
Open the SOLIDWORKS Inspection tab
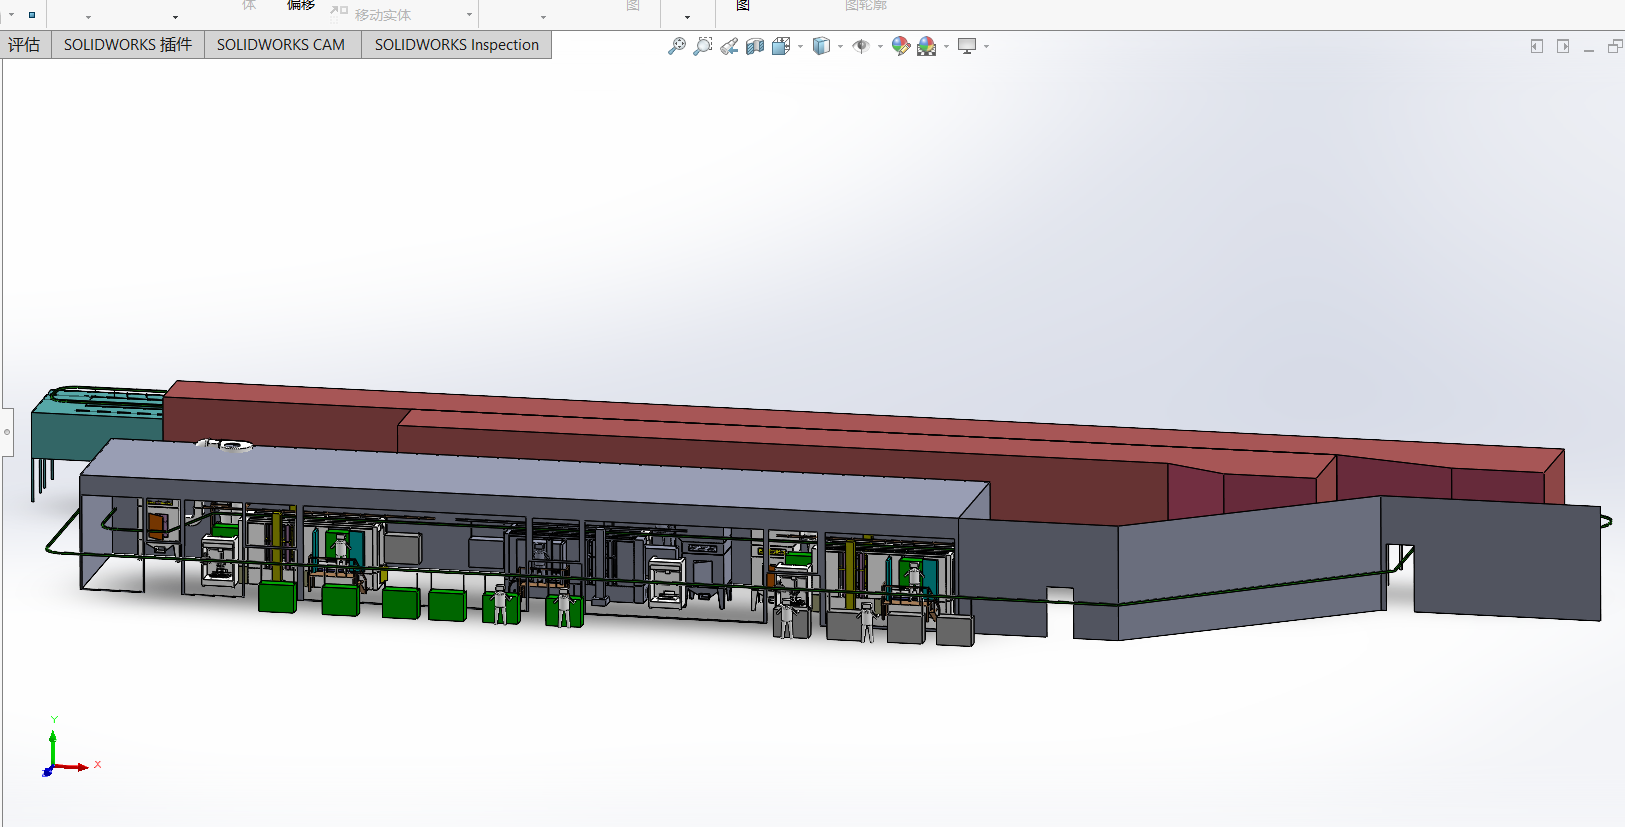(x=456, y=45)
